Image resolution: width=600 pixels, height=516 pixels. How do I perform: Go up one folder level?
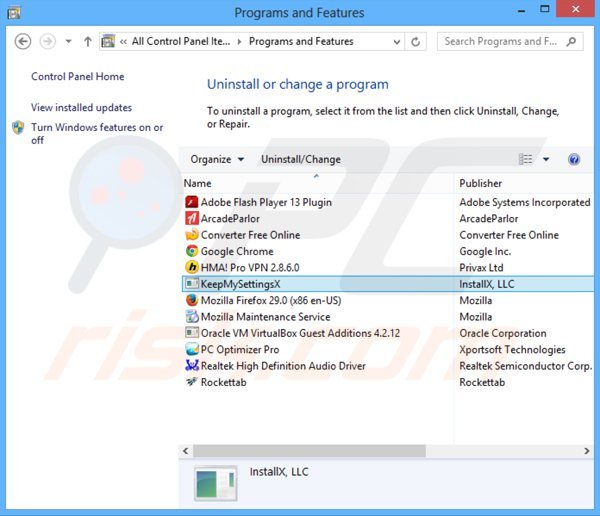pyautogui.click(x=88, y=41)
